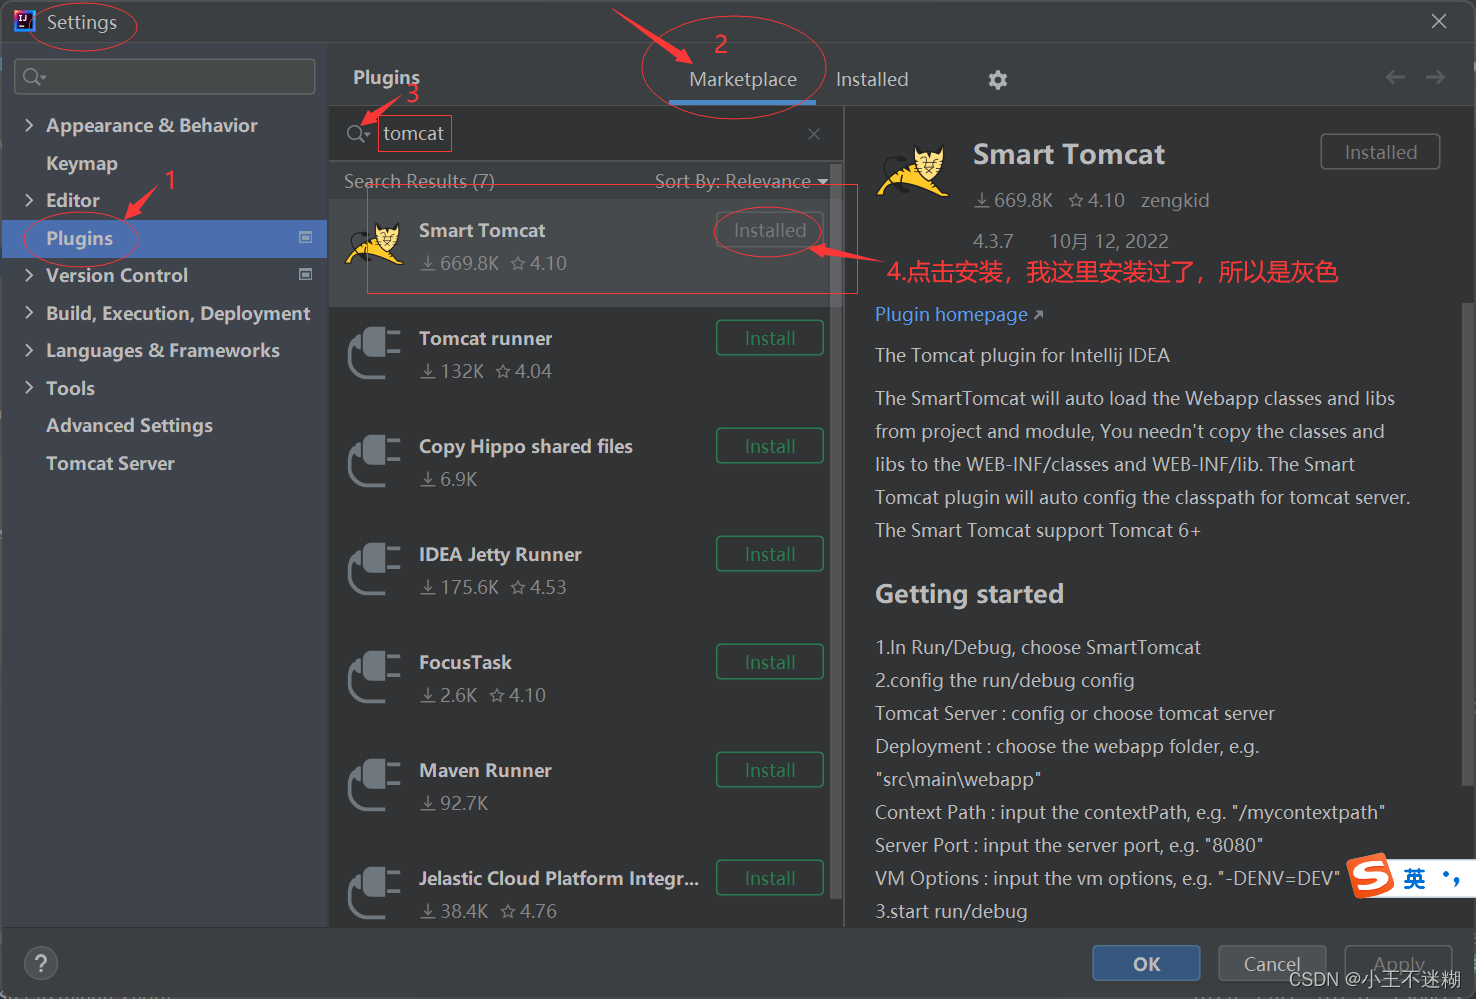The image size is (1476, 999).
Task: Switch to the Marketplace tab
Action: [x=743, y=79]
